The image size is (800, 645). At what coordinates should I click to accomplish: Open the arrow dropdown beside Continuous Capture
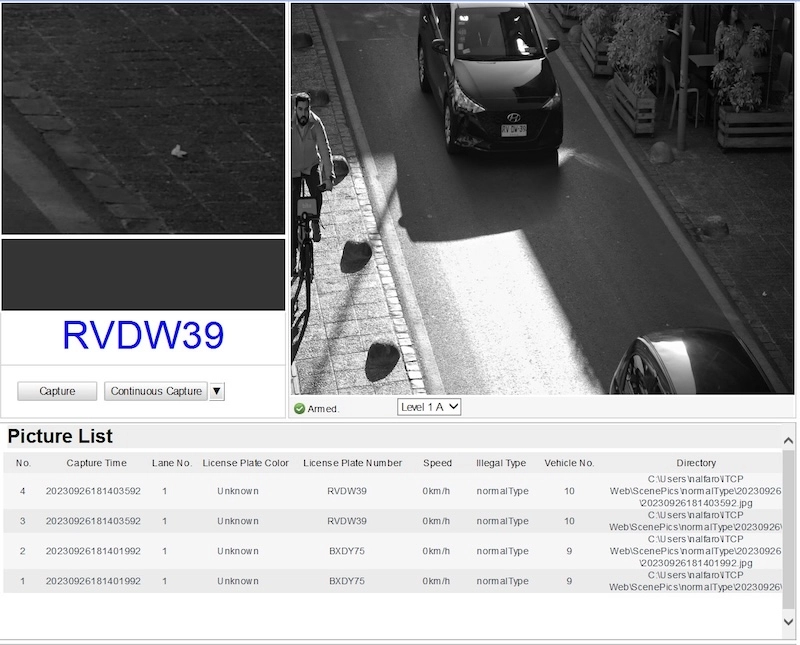[x=217, y=391]
